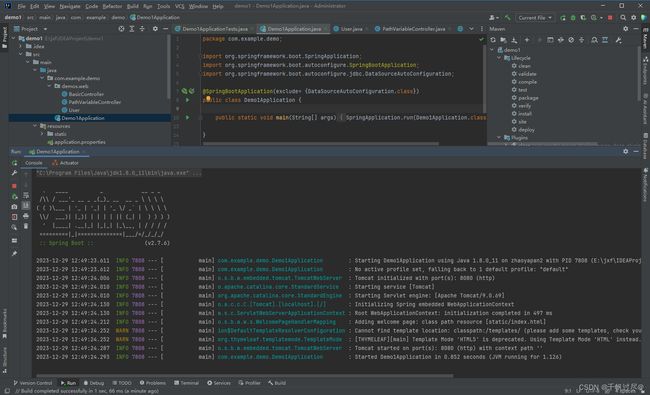Click the Bookmarks side tool stripe
The width and height of the screenshot is (650, 395).
[x=5, y=324]
